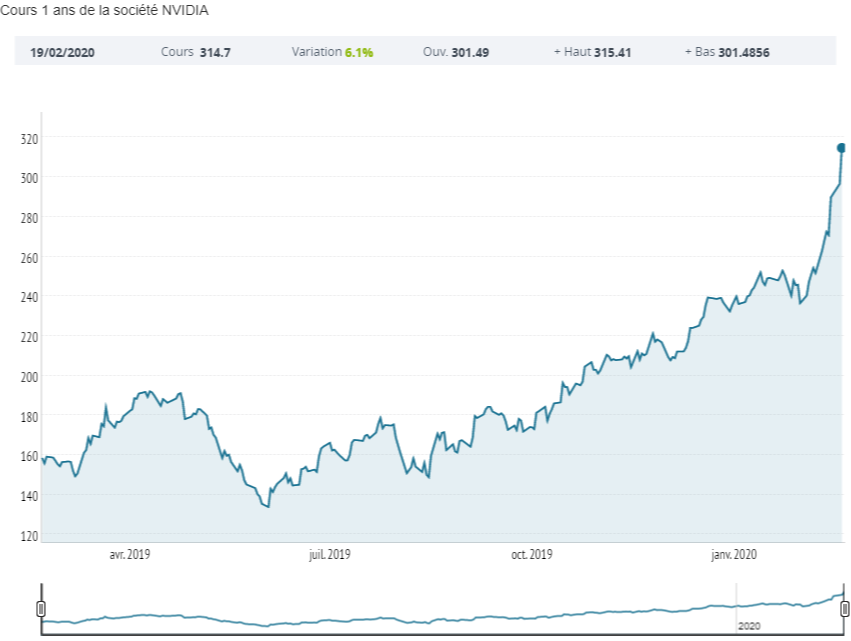The width and height of the screenshot is (851, 641).
Task: Select the Cours value 314.7
Action: [215, 53]
